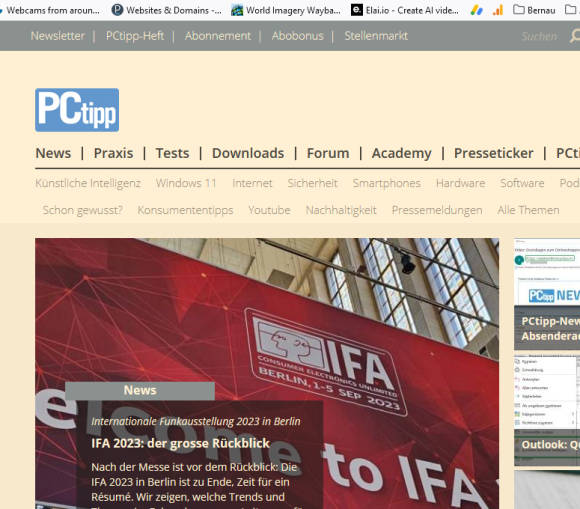Click the PCtipp newsletter article thumbnail
Image resolution: width=580 pixels, height=509 pixels.
pos(547,272)
